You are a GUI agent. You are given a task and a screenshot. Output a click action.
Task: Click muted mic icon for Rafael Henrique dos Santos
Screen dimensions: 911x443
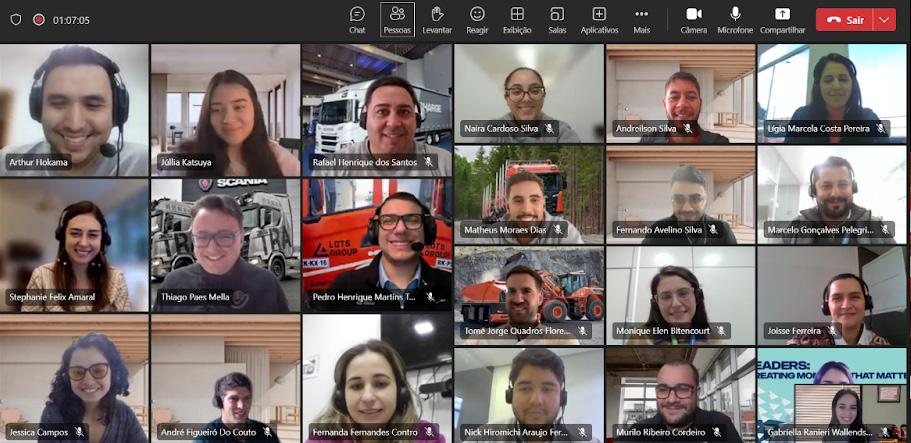click(428, 162)
